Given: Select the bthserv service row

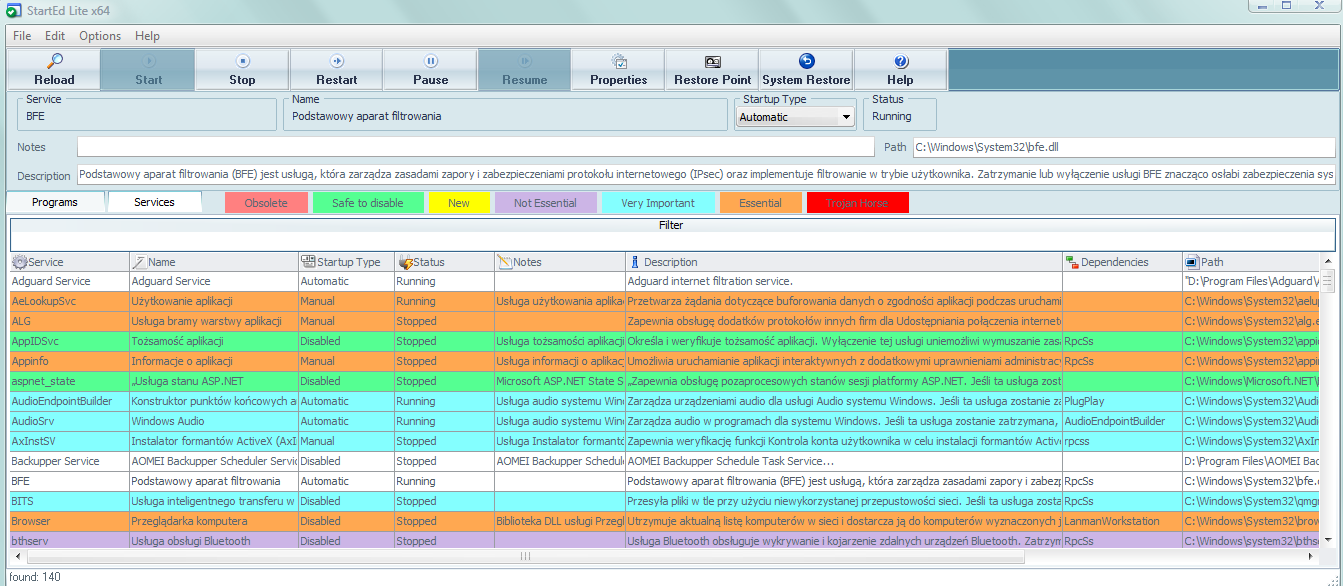Looking at the screenshot, I should pyautogui.click(x=665, y=541).
